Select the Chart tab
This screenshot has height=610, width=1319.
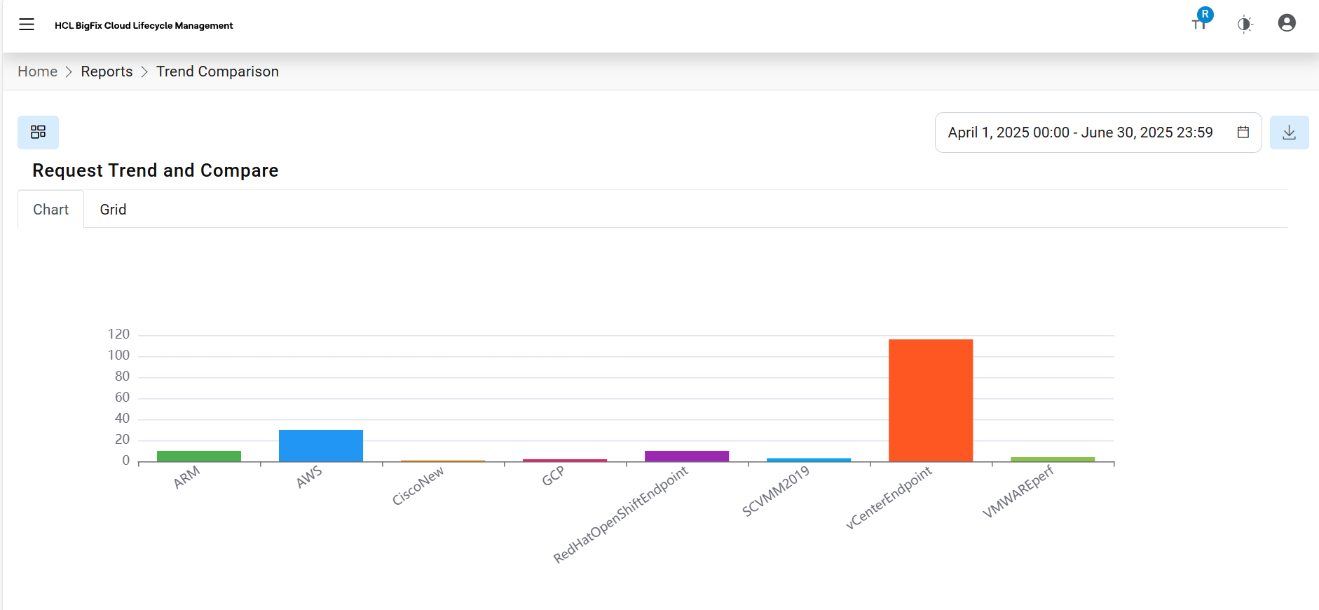[51, 210]
